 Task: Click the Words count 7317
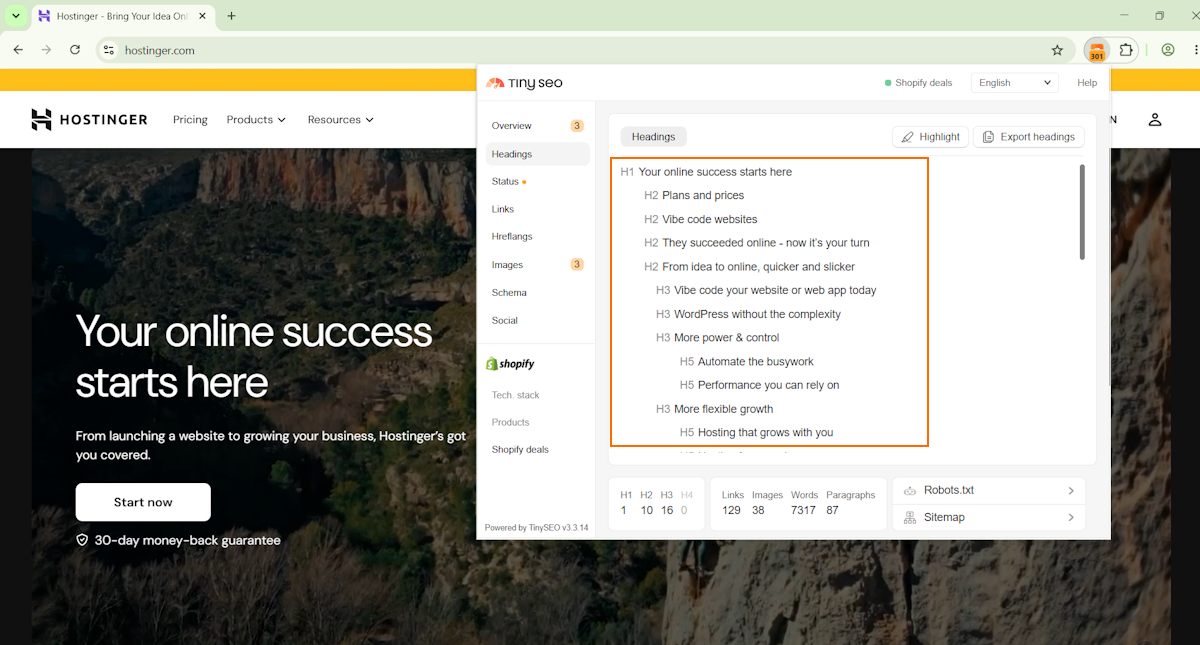pos(803,510)
